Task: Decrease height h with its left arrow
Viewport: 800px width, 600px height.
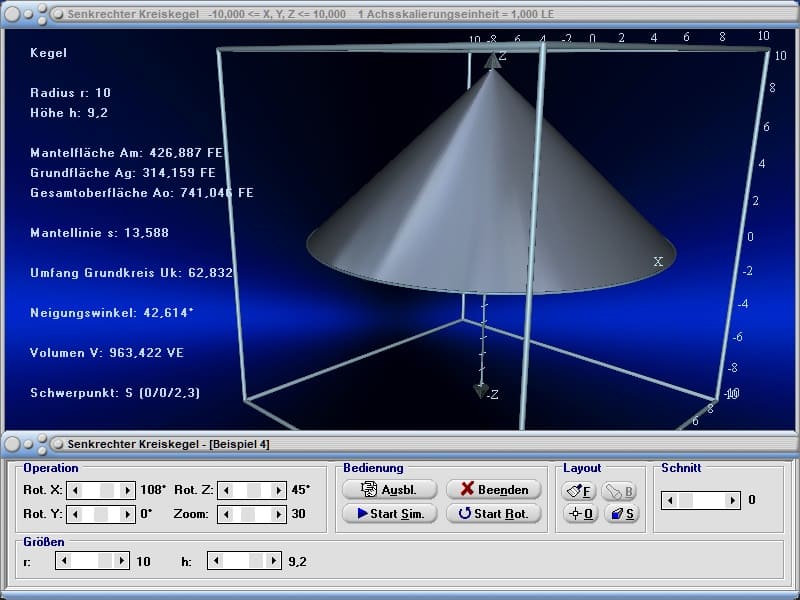Action: click(216, 561)
